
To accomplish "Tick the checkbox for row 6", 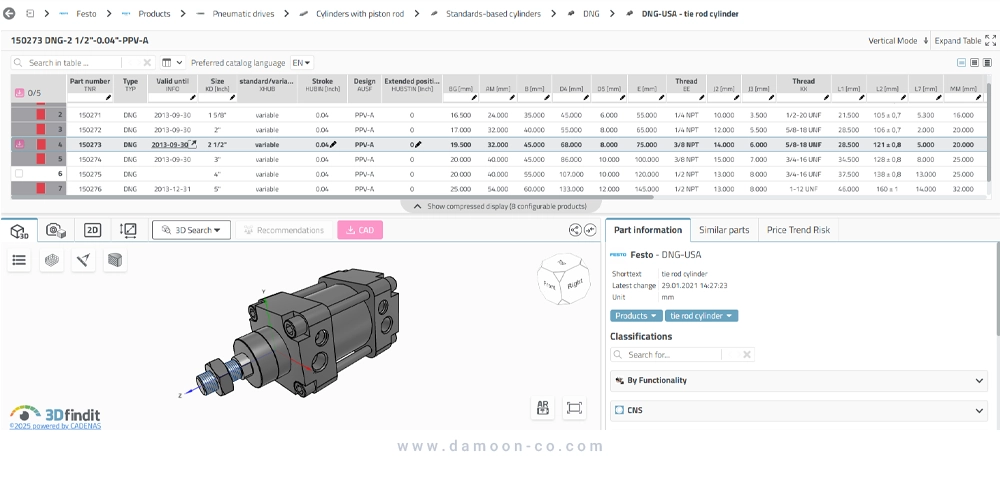I will [18, 174].
